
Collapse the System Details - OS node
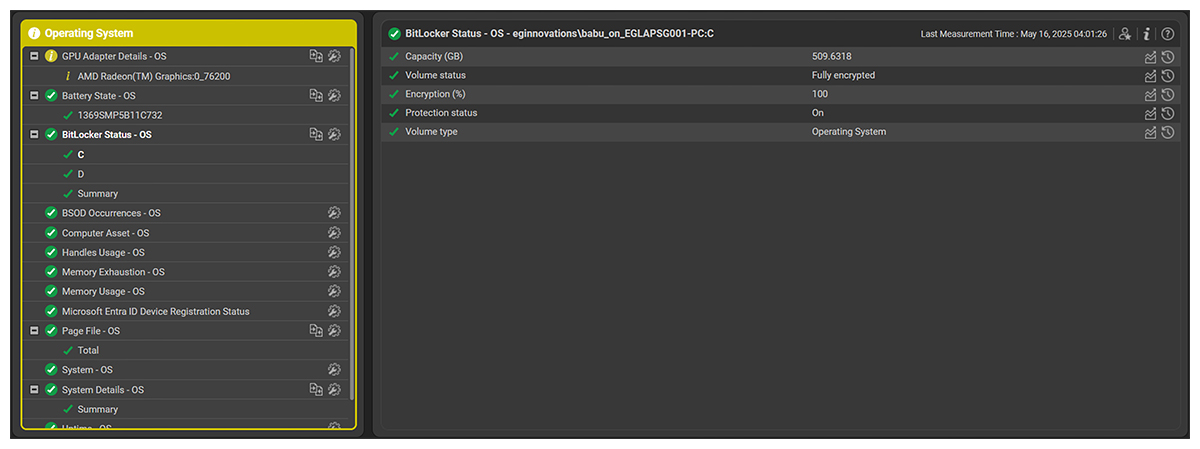coord(35,390)
